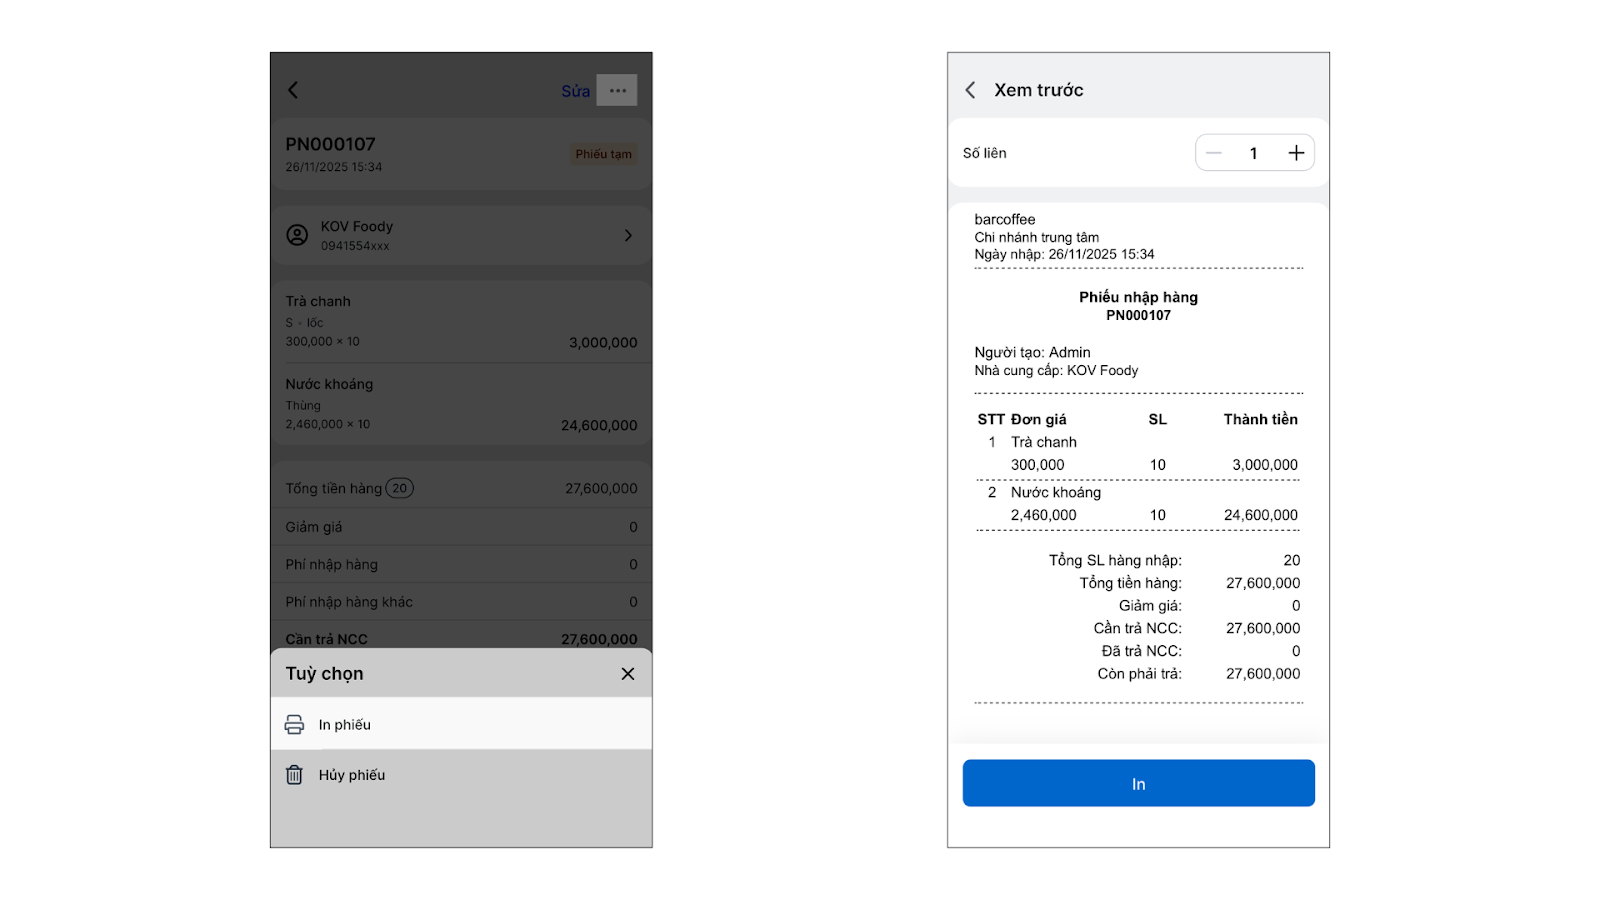1600x900 pixels.
Task: Go back from Xem trước preview screen
Action: pyautogui.click(x=970, y=90)
